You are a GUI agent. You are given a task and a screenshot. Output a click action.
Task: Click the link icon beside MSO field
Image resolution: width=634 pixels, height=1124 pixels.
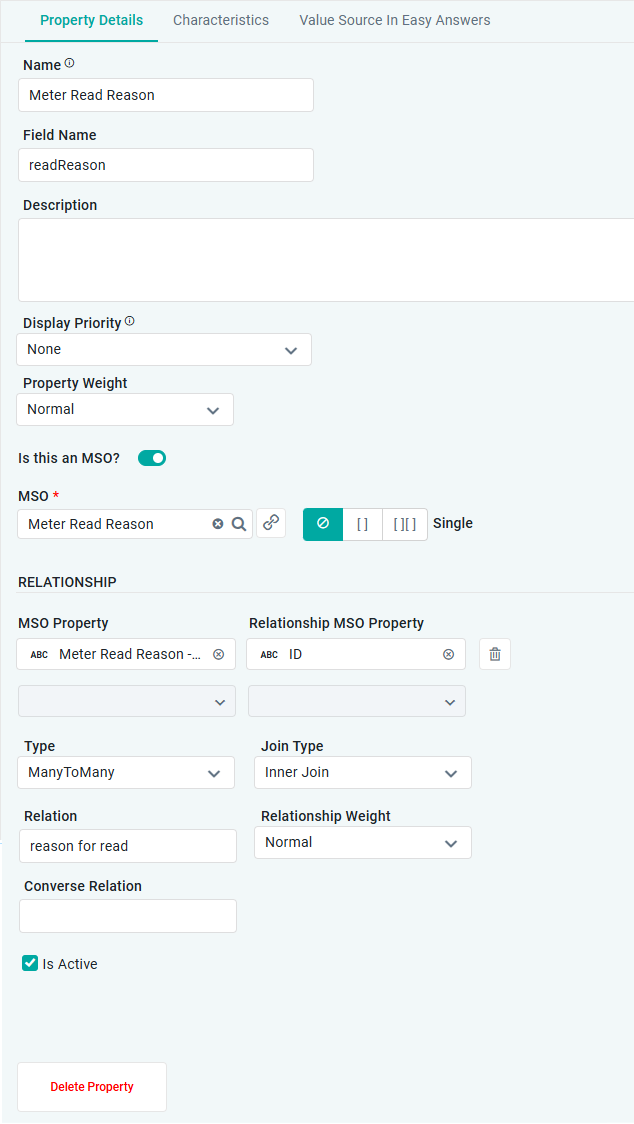pyautogui.click(x=271, y=523)
